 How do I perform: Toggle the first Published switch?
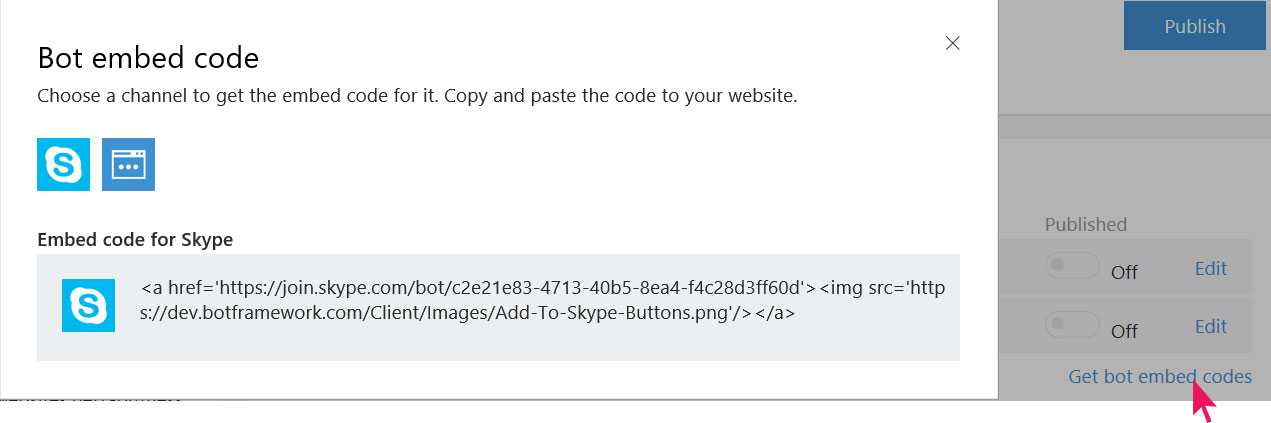coord(1072,267)
